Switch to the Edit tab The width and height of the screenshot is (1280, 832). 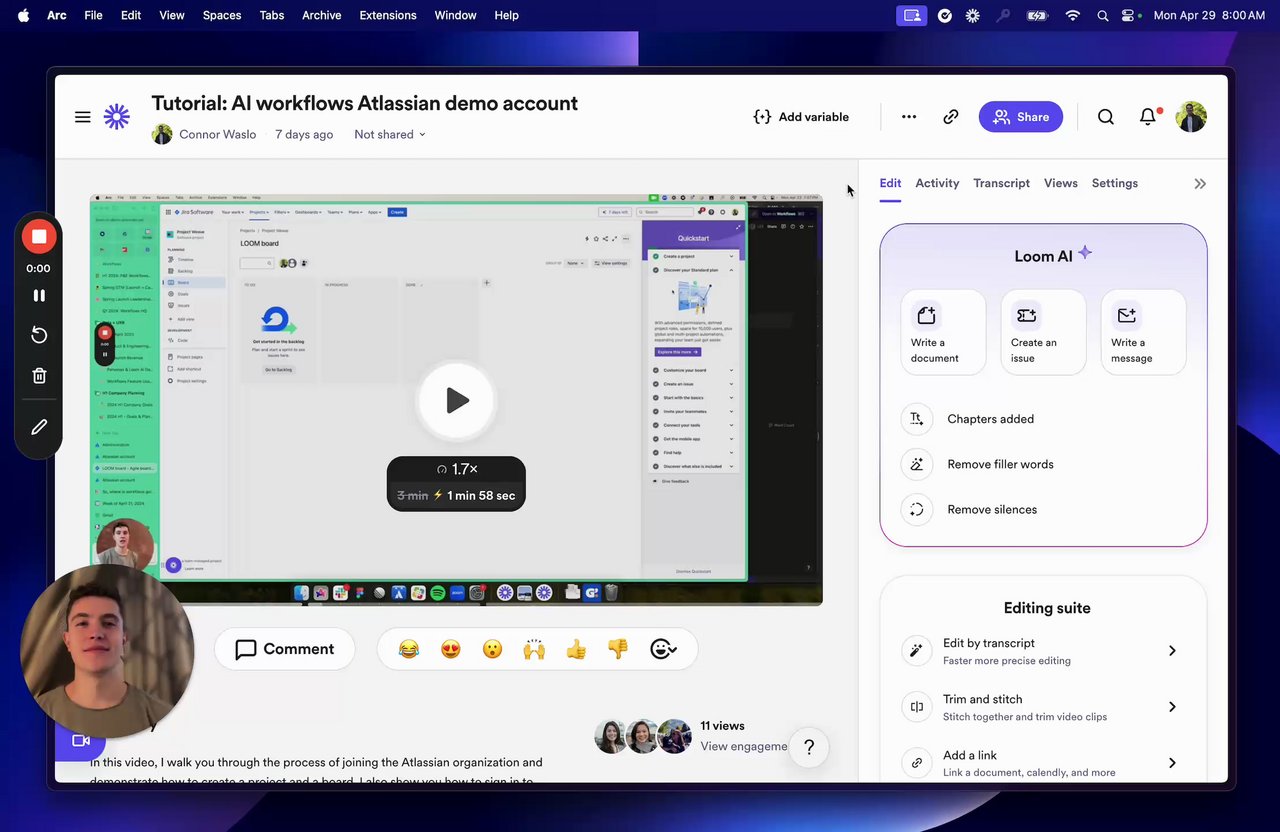tap(890, 183)
